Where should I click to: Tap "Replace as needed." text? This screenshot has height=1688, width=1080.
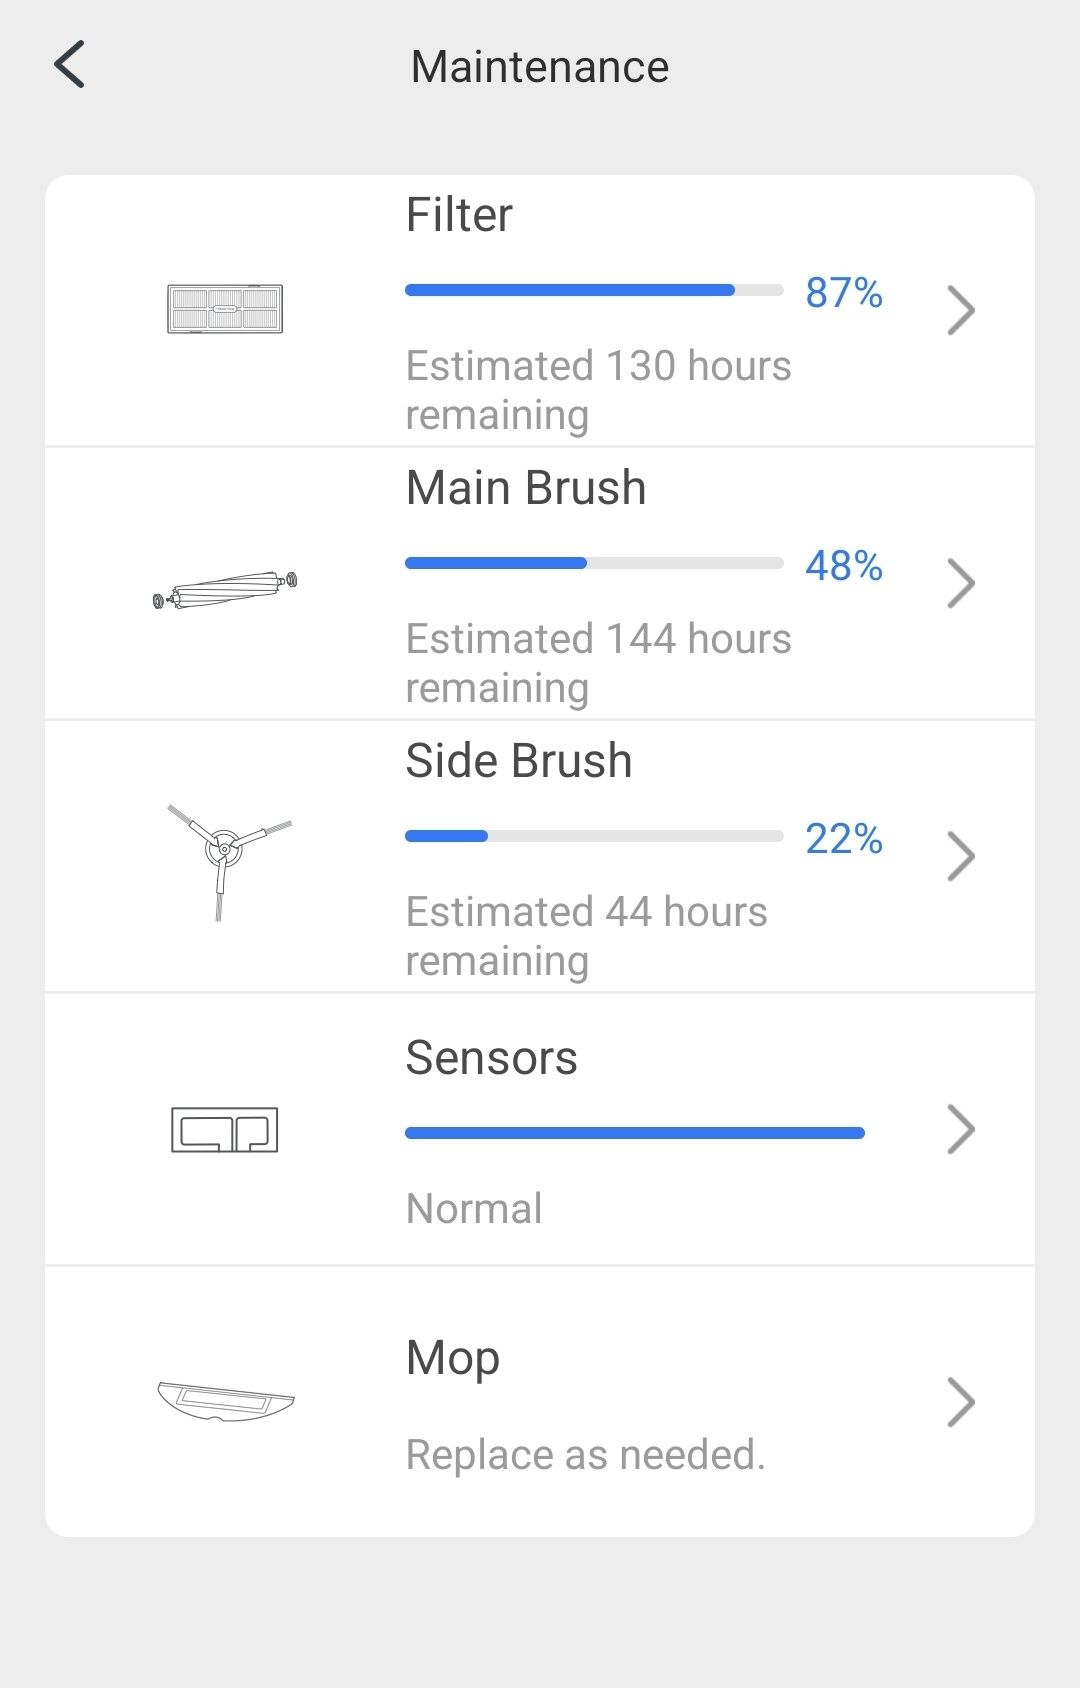586,1455
